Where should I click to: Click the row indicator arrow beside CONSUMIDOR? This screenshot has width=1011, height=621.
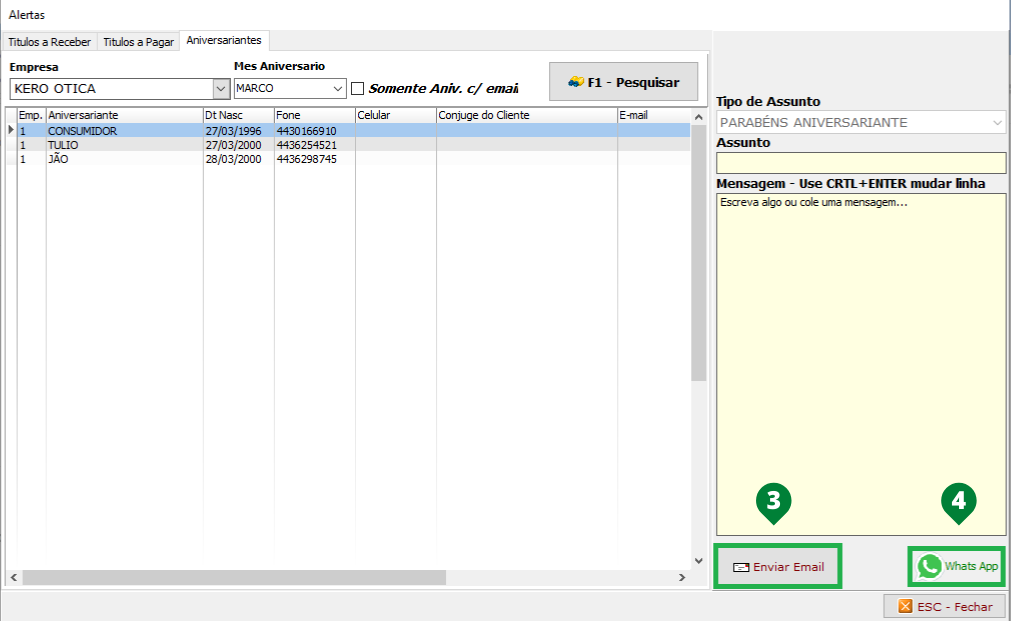coord(11,130)
